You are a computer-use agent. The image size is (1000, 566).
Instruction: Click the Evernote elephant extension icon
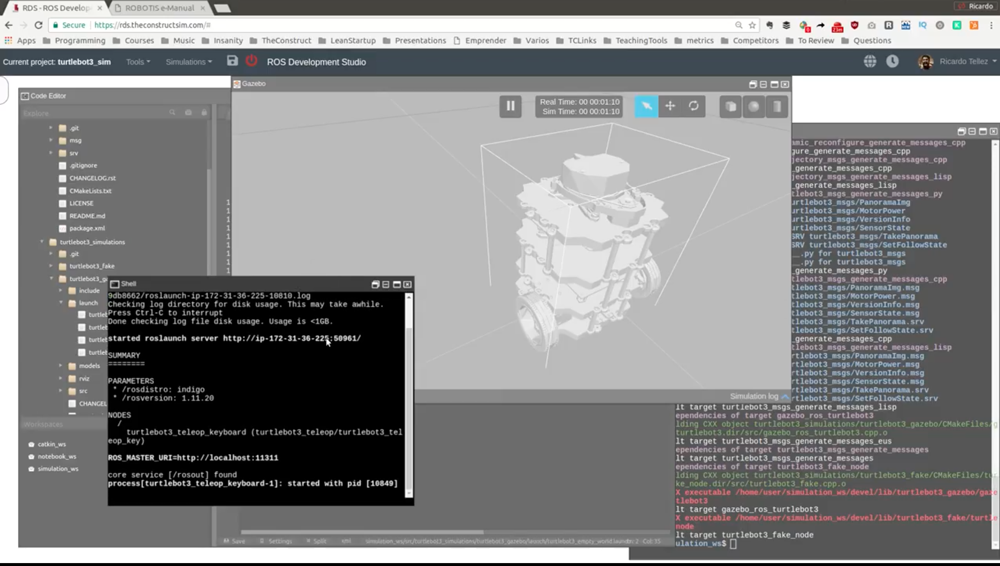click(x=770, y=26)
